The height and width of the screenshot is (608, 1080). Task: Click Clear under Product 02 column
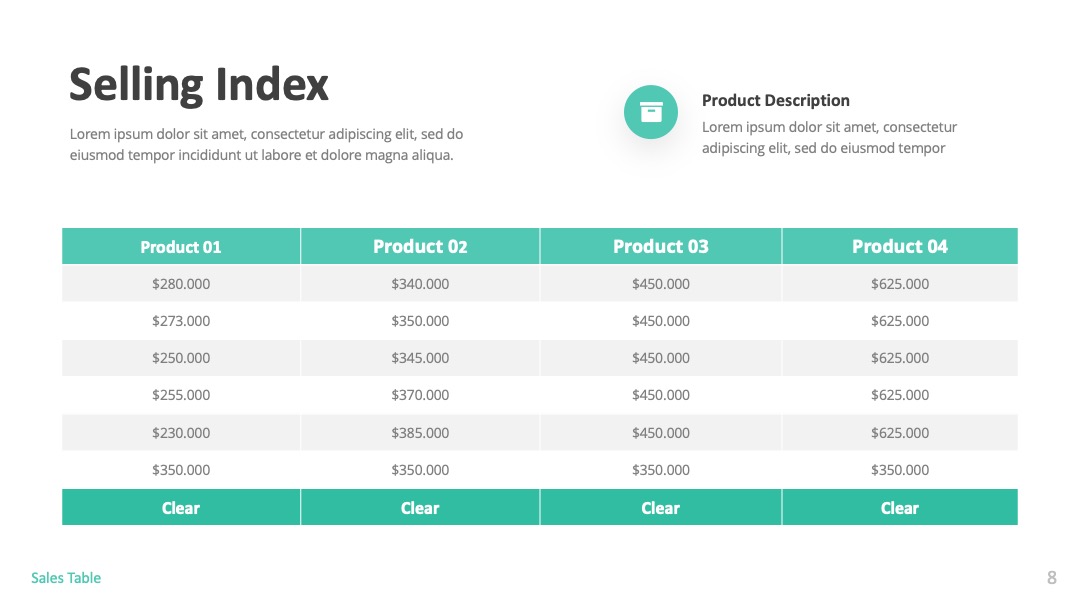point(420,507)
